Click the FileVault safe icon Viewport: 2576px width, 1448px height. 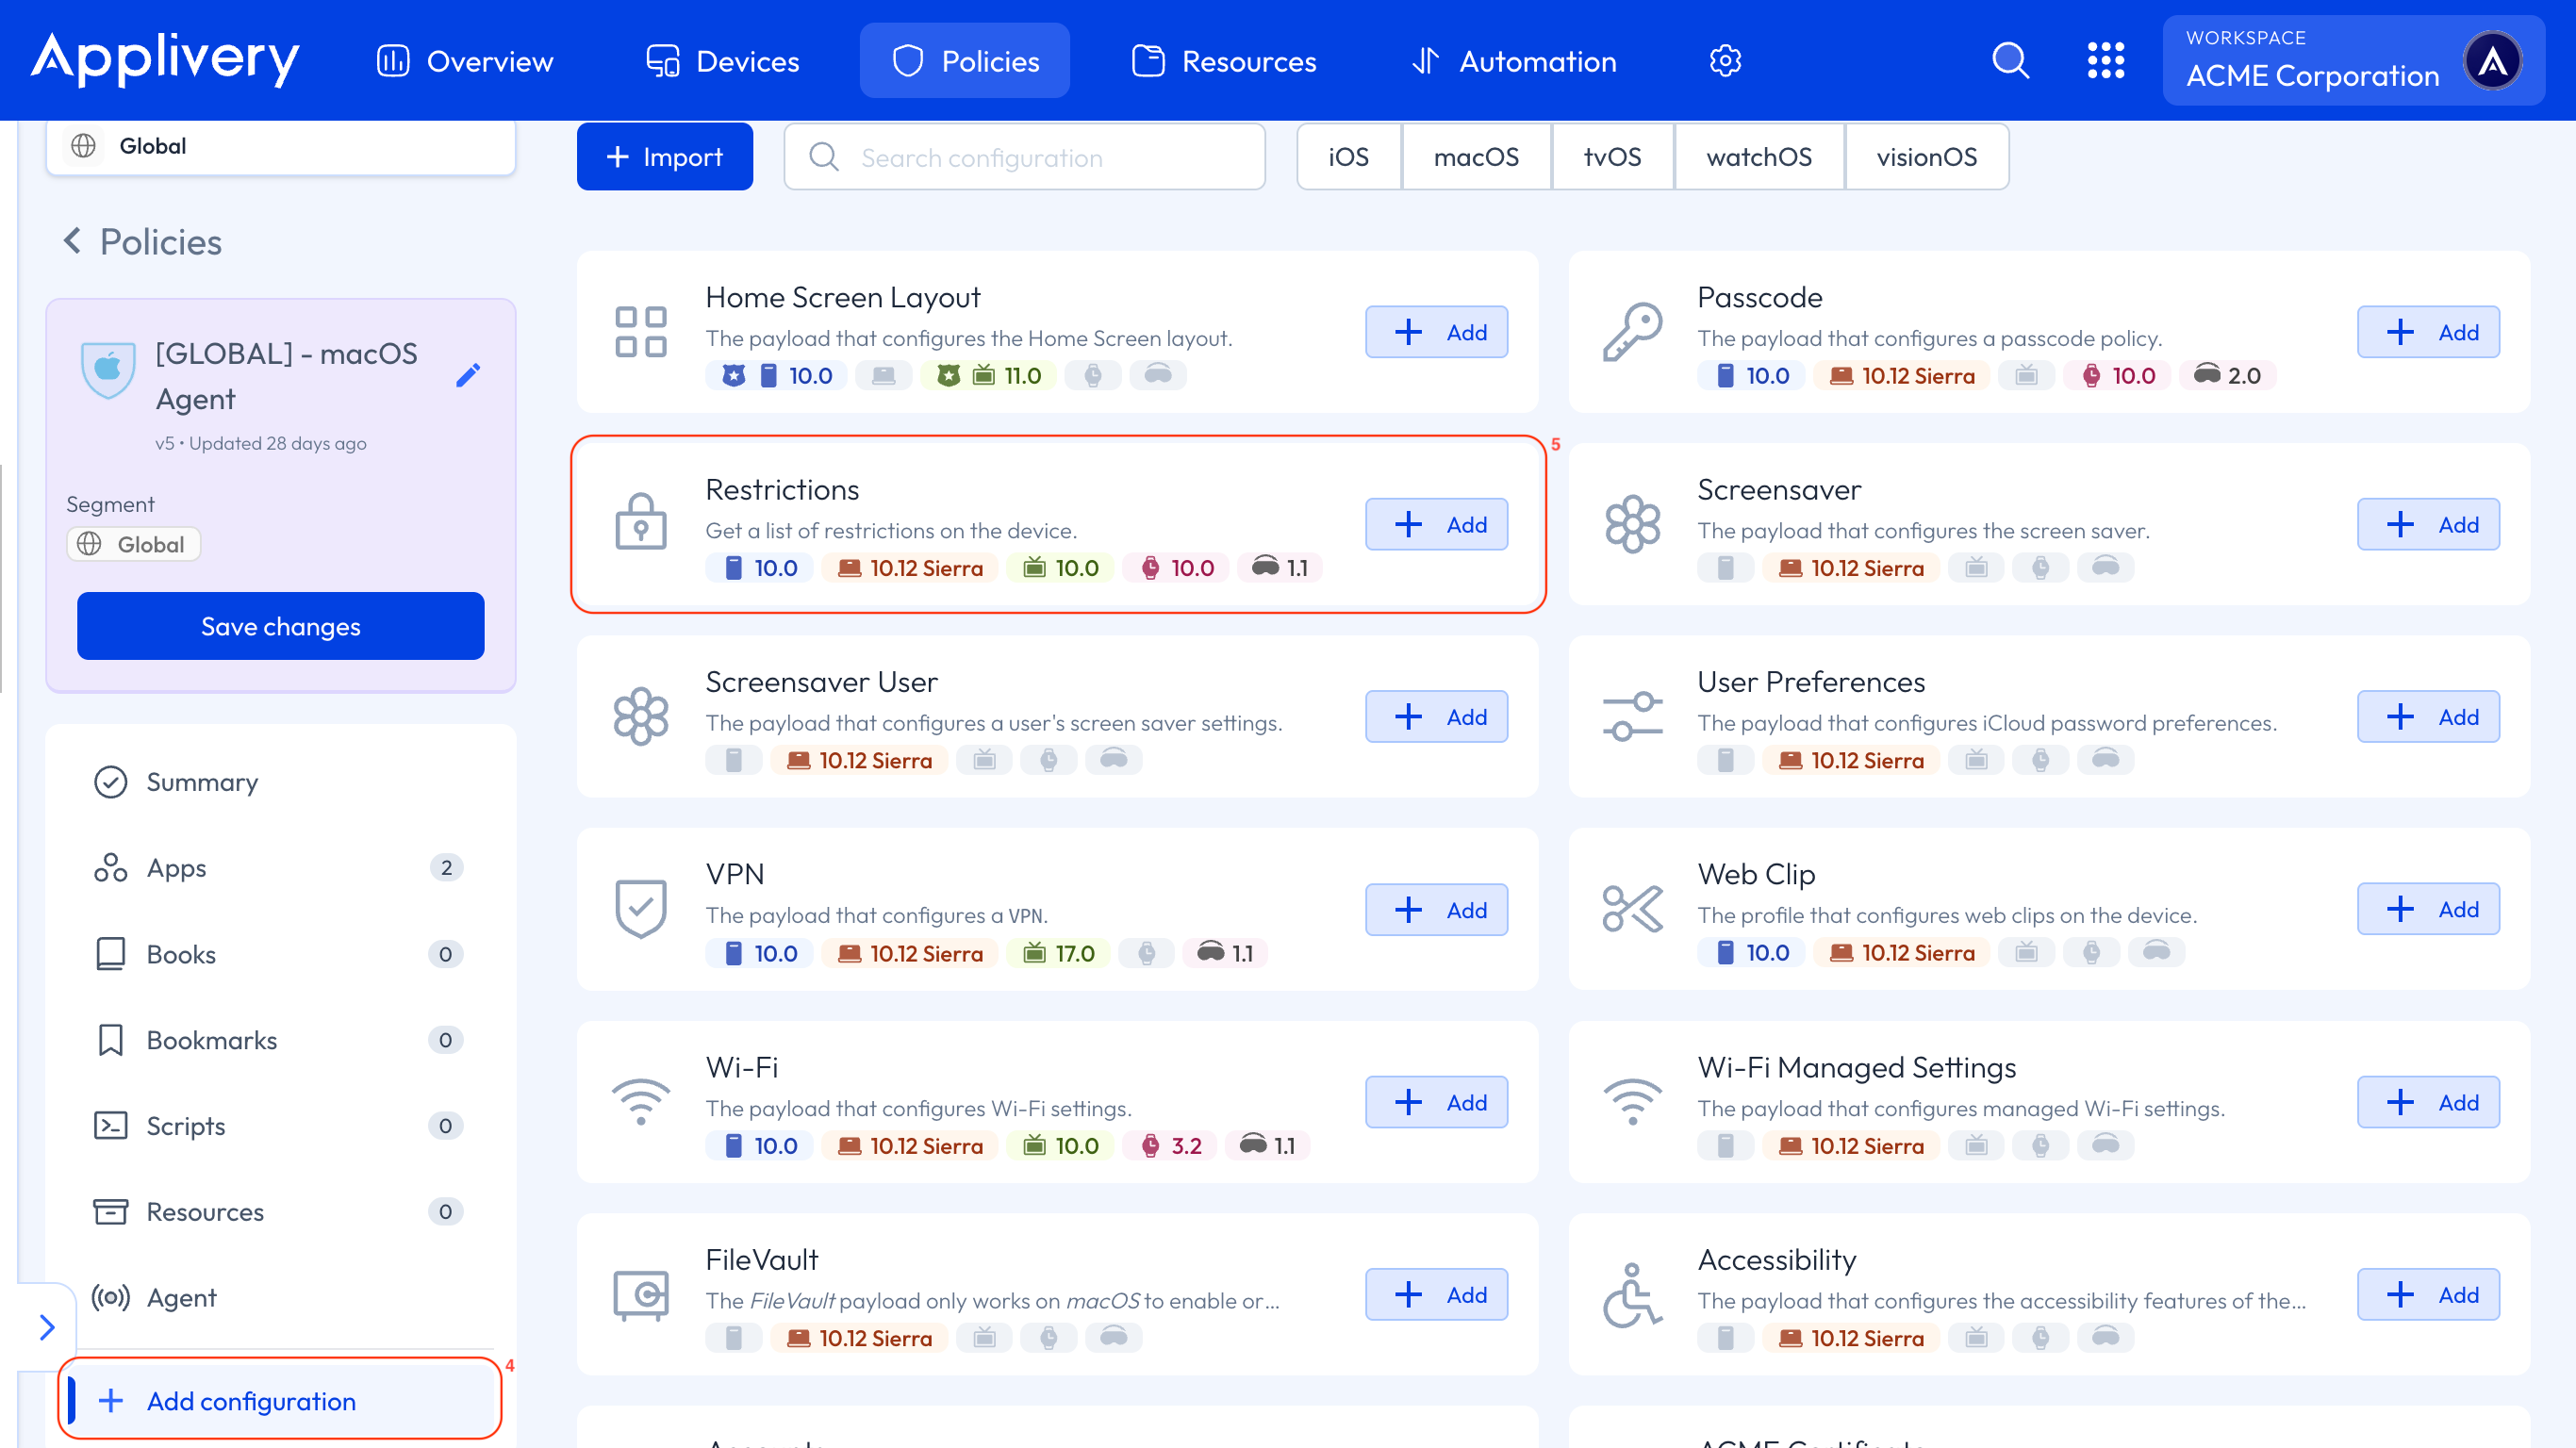coord(641,1294)
